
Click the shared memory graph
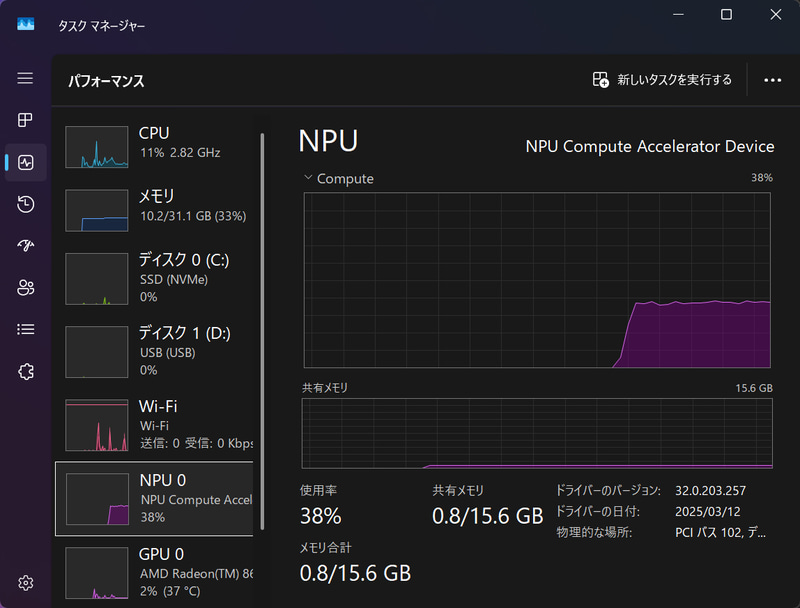click(537, 432)
